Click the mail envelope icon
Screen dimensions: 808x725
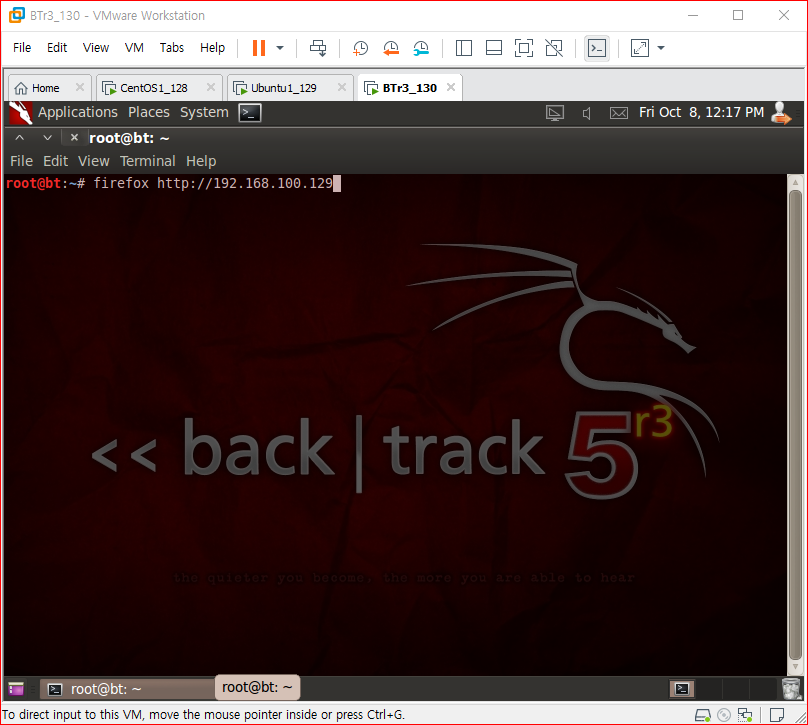click(x=618, y=113)
